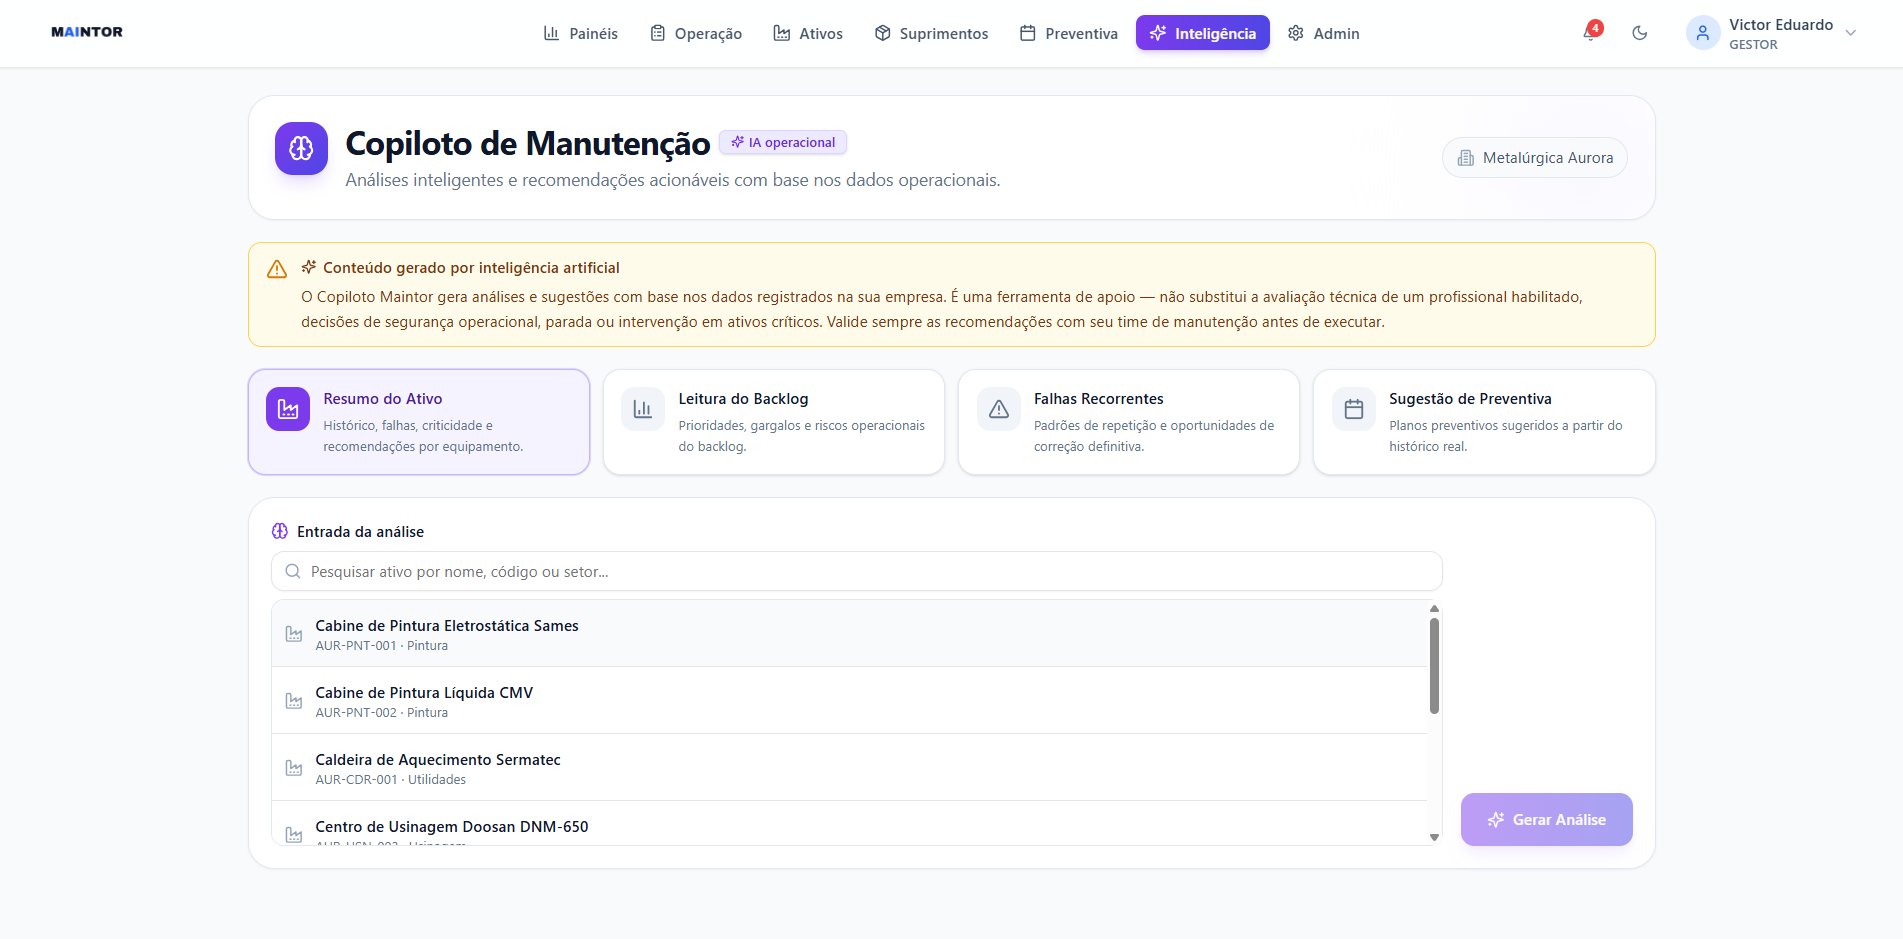Image resolution: width=1903 pixels, height=939 pixels.
Task: Open the Metalúrgica Aurora company selector
Action: coord(1535,158)
